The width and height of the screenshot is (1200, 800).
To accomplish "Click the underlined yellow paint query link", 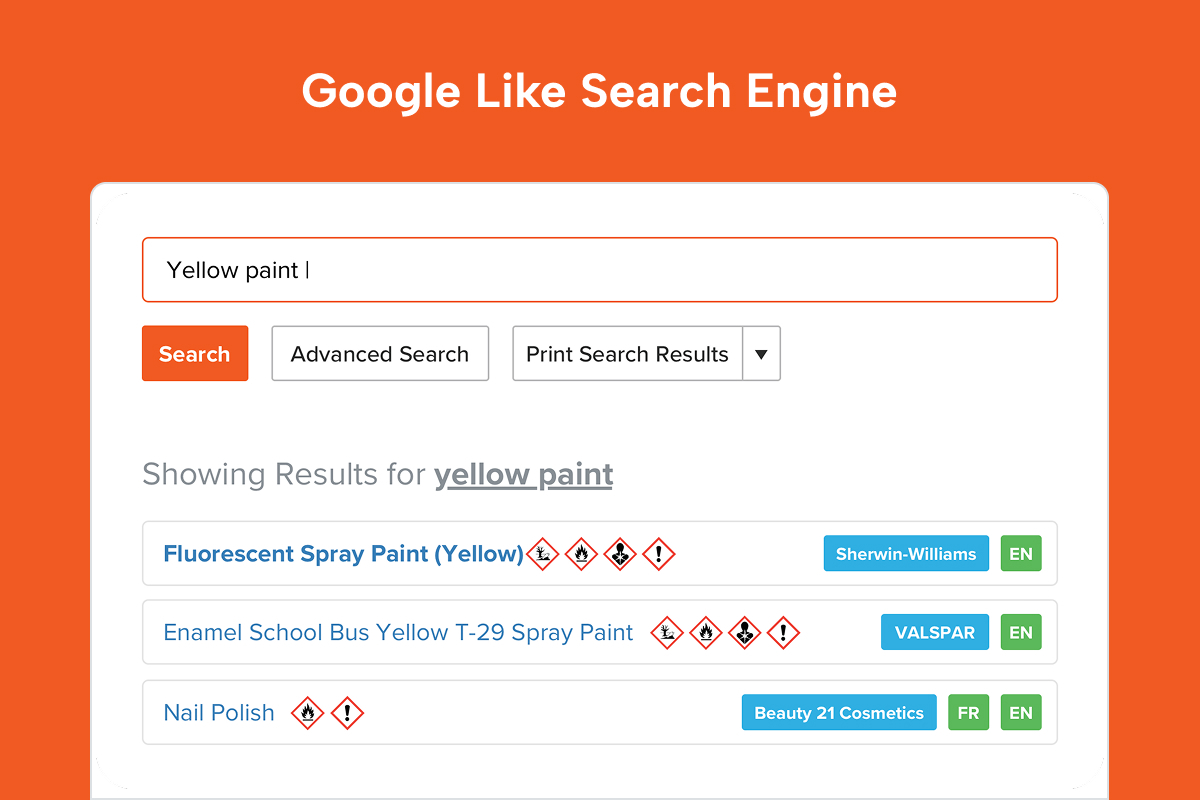I will click(x=523, y=474).
